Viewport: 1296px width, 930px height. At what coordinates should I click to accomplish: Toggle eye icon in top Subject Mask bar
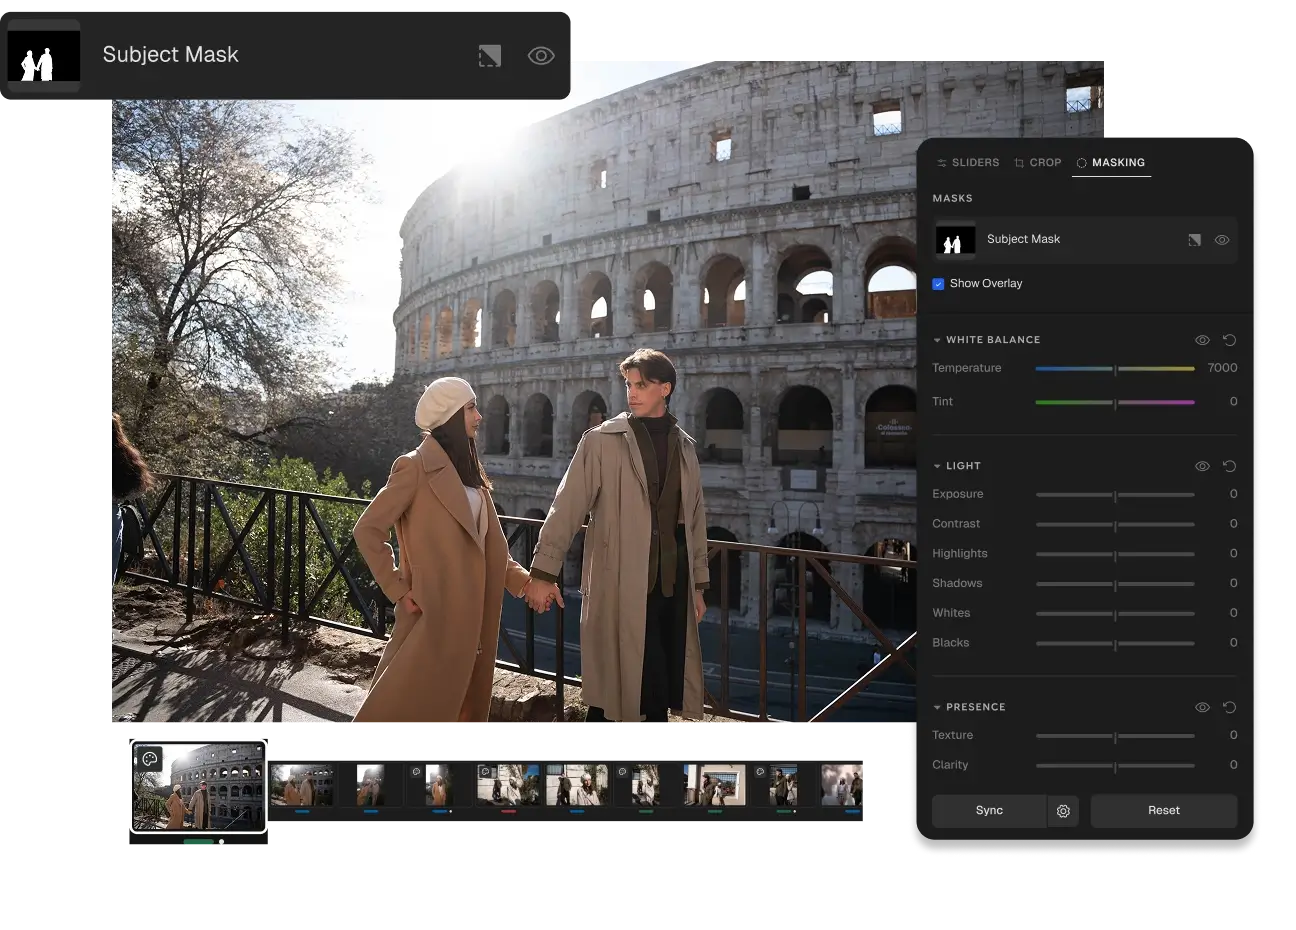541,56
